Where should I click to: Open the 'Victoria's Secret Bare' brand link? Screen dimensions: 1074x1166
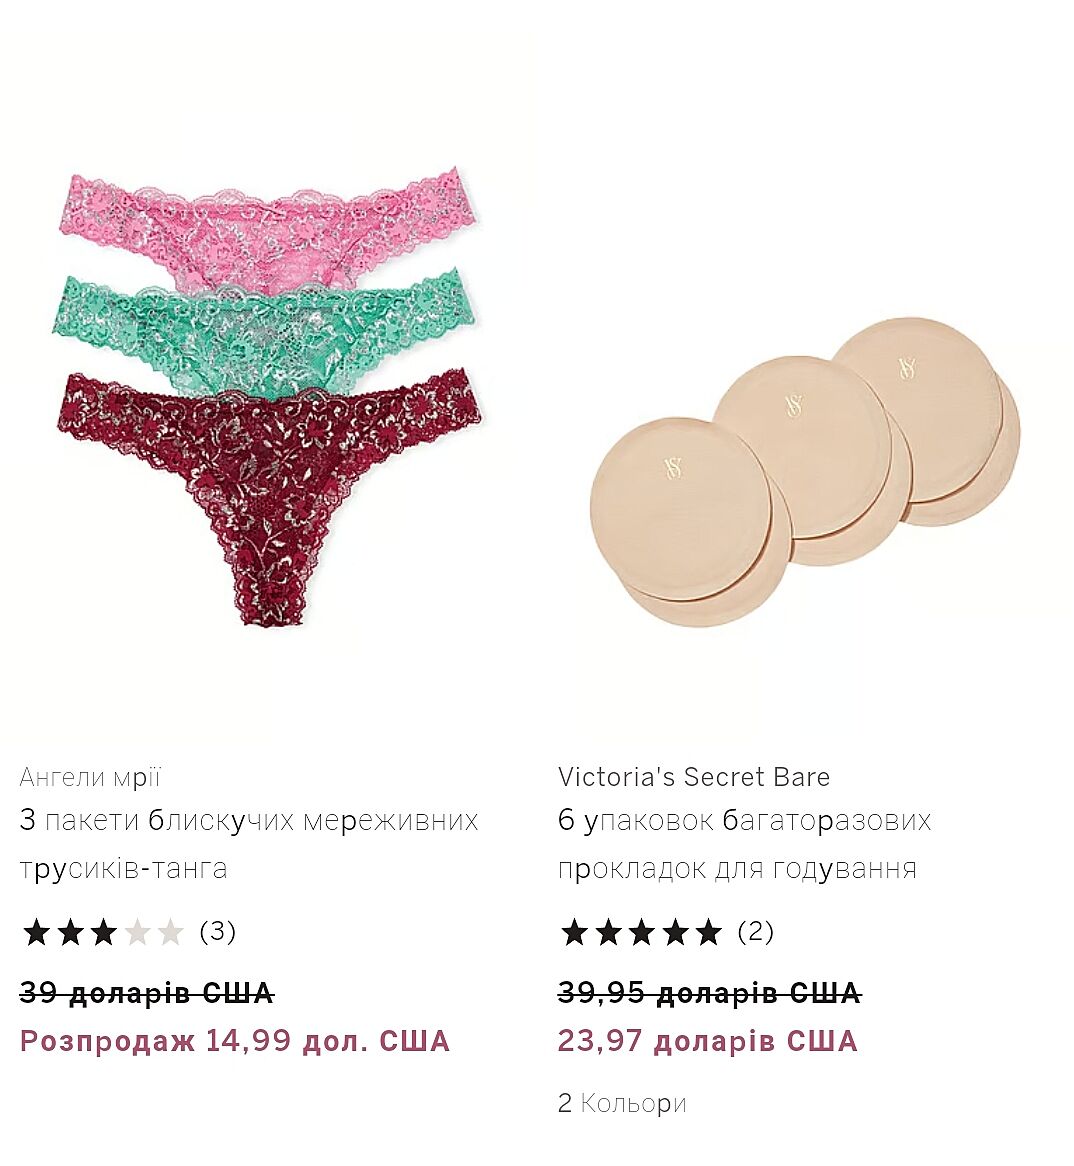pos(694,777)
